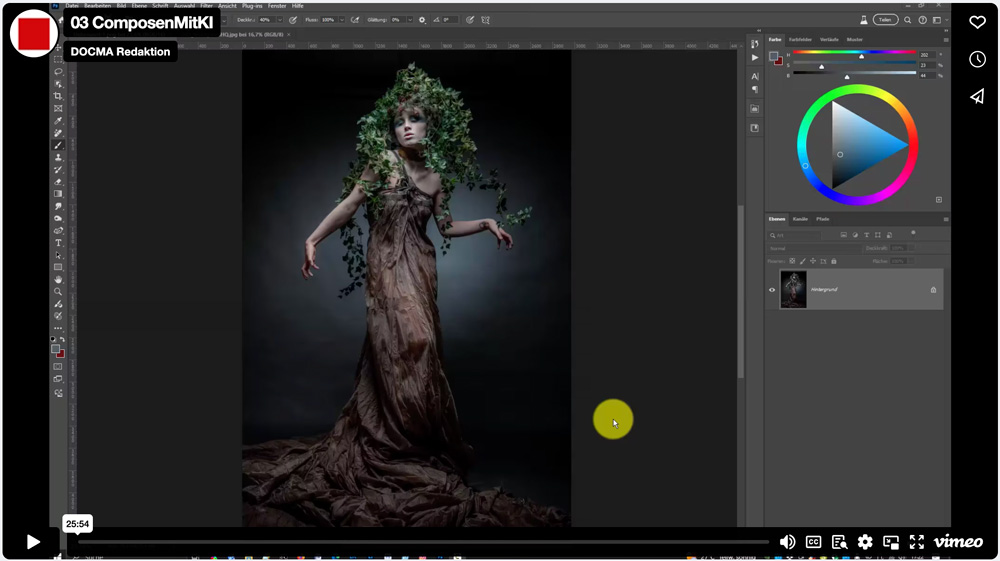Select the Brush tool in toolbar
Image resolution: width=1000 pixels, height=561 pixels.
click(x=58, y=145)
